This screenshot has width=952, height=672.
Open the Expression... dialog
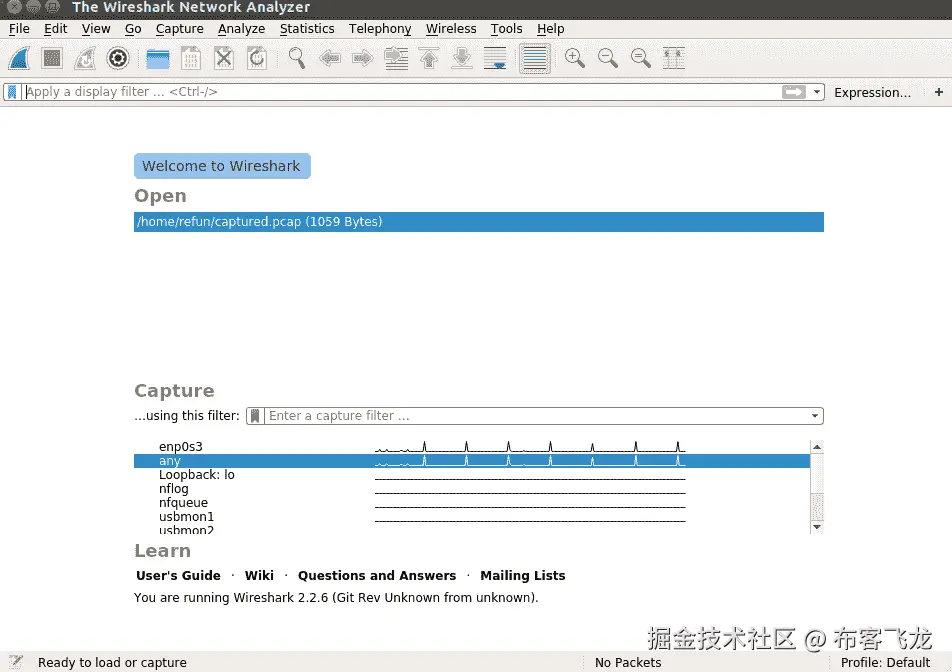pyautogui.click(x=872, y=92)
